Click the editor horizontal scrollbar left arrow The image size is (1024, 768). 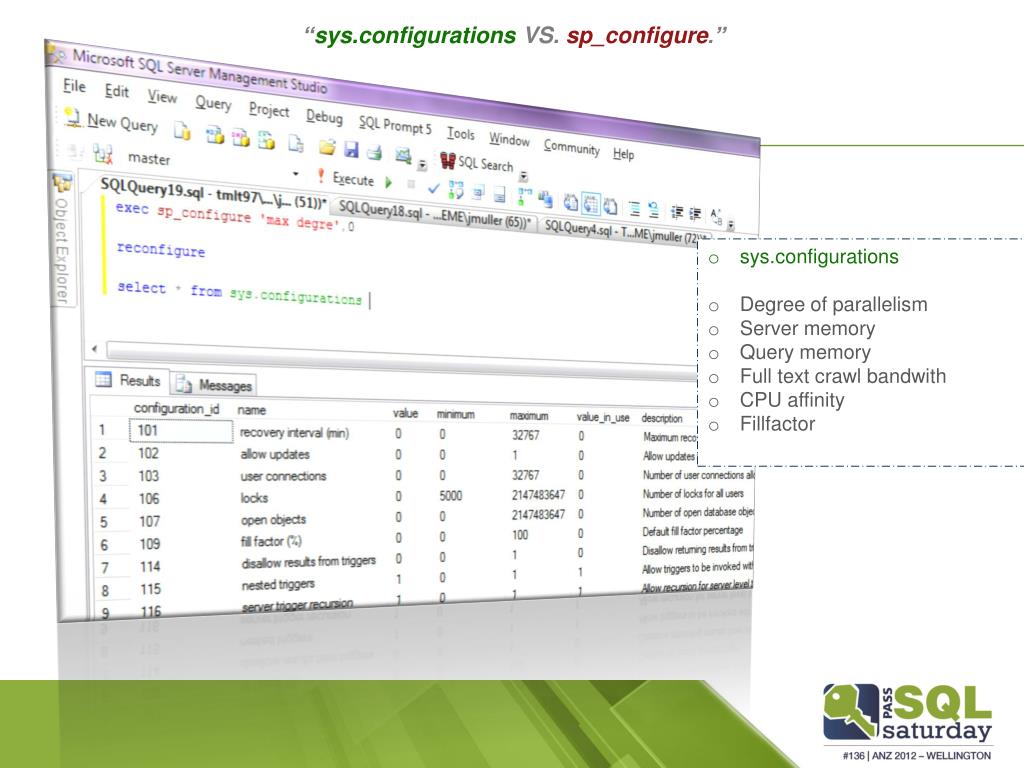pyautogui.click(x=95, y=349)
